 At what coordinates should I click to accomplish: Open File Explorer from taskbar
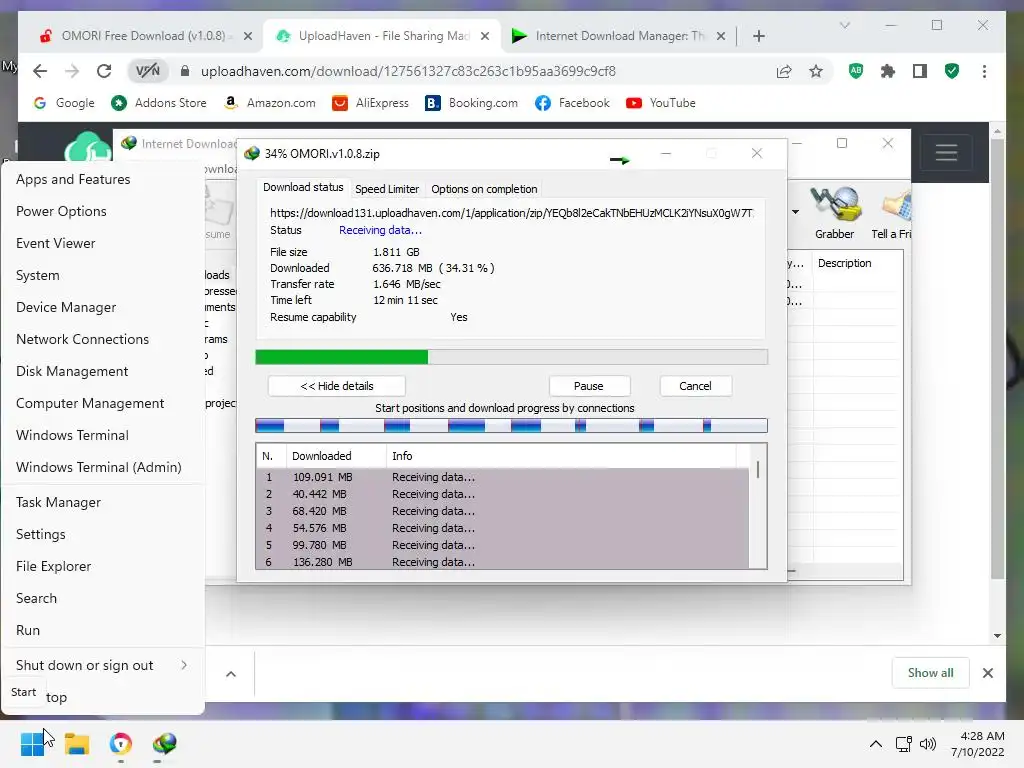click(77, 743)
